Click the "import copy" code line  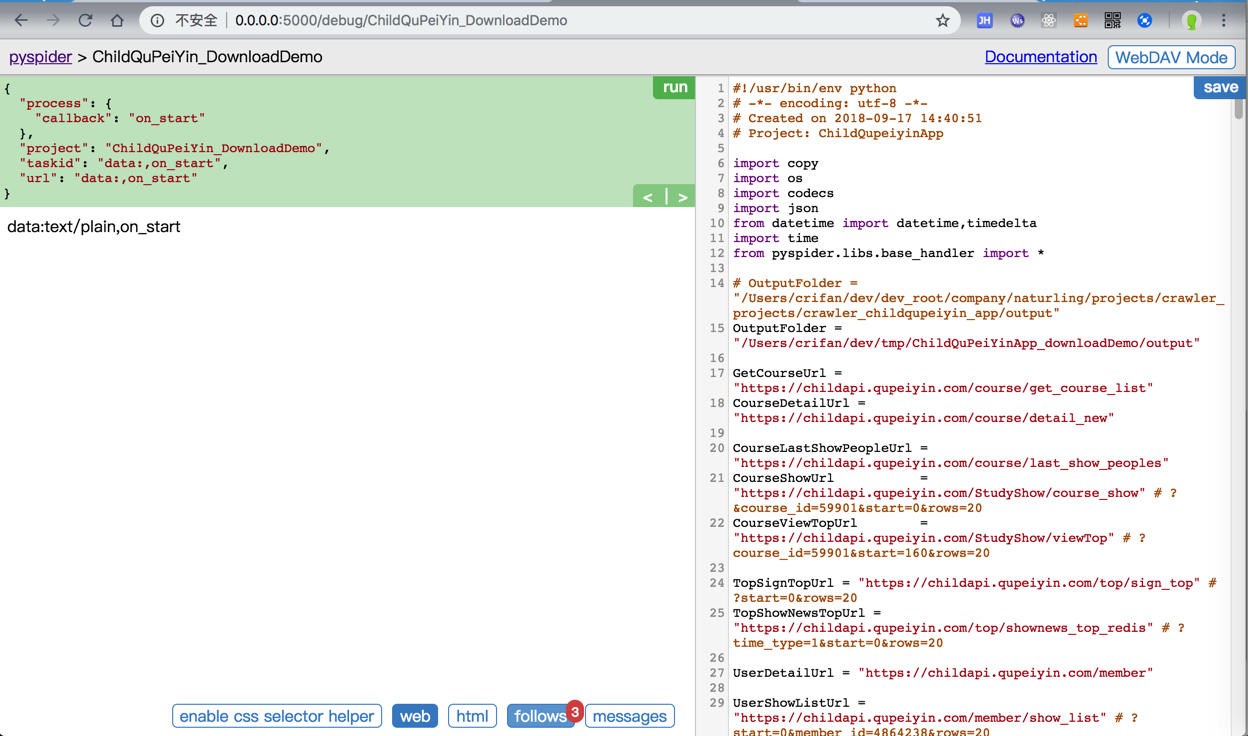click(776, 163)
